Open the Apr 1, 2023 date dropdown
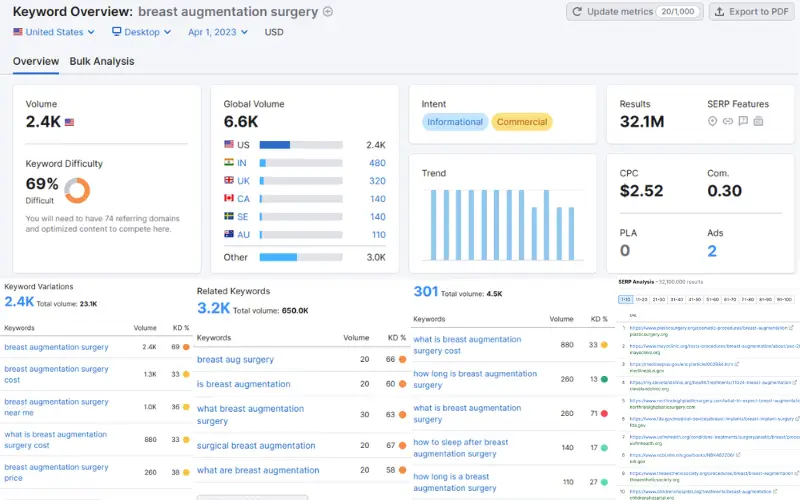Image resolution: width=800 pixels, height=500 pixels. point(218,32)
